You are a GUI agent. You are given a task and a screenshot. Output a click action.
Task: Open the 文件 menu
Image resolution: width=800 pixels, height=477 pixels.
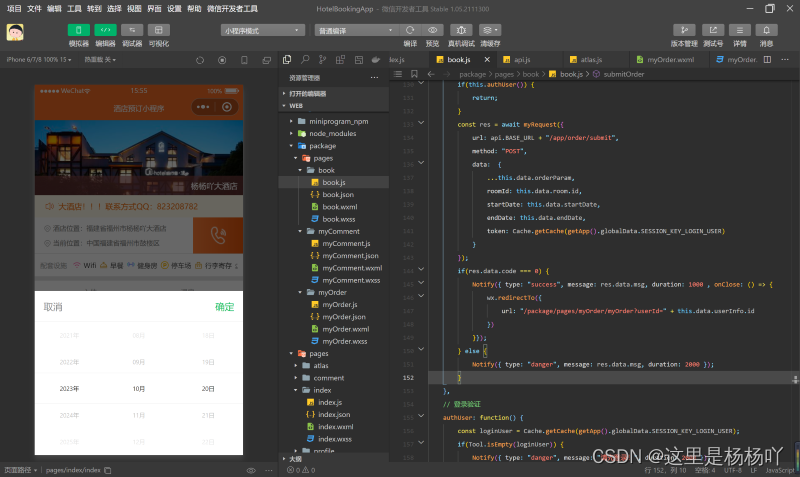pyautogui.click(x=34, y=9)
